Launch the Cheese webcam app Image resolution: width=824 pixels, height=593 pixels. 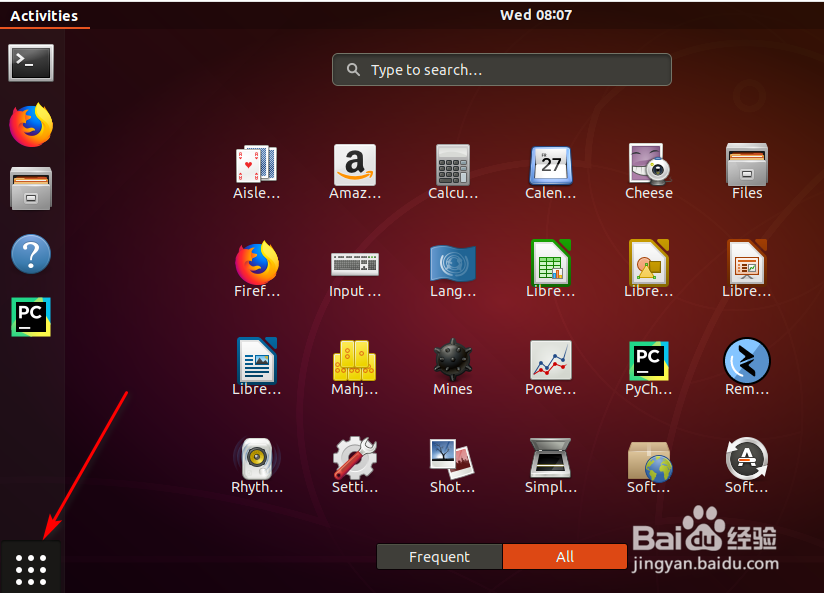pyautogui.click(x=649, y=172)
